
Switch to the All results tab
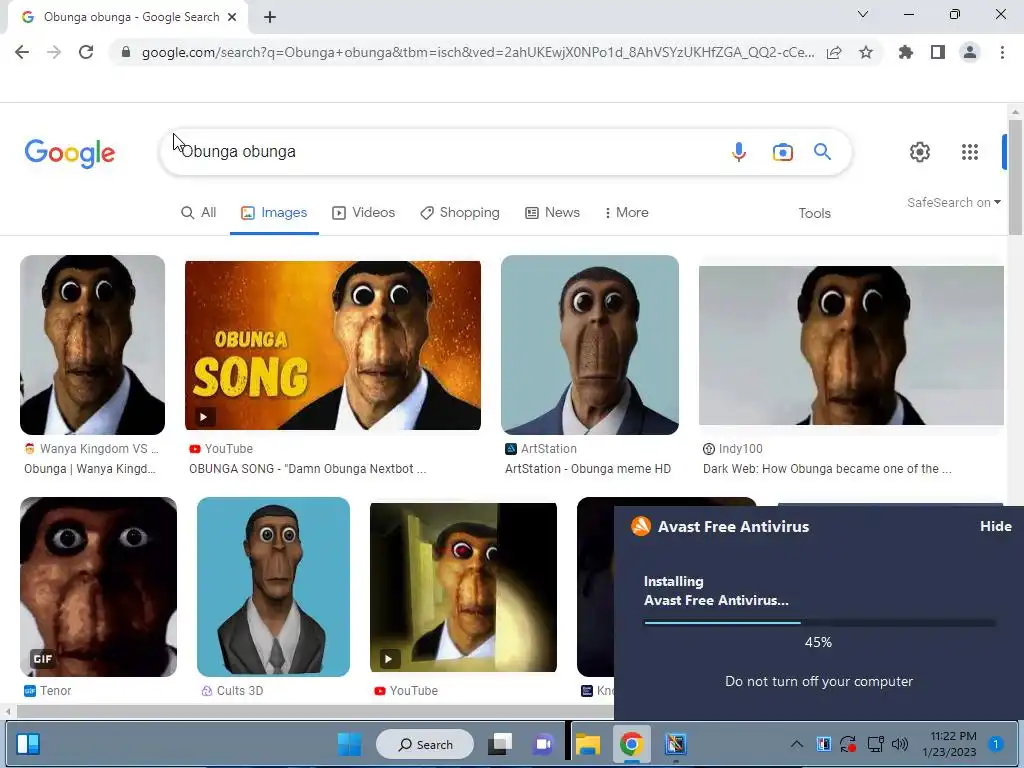click(x=199, y=213)
